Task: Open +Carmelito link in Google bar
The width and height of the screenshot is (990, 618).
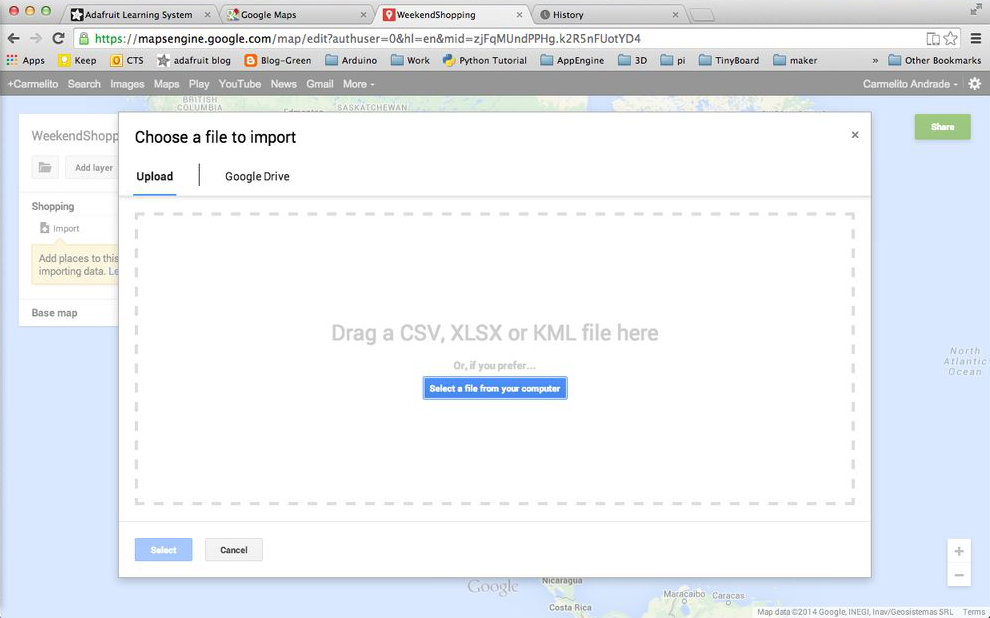Action: (x=33, y=84)
